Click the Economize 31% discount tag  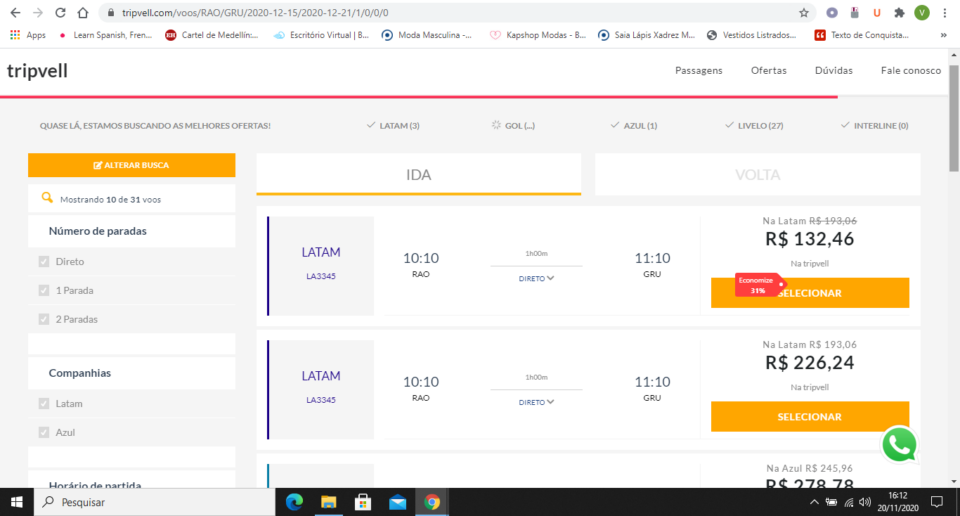tap(759, 285)
